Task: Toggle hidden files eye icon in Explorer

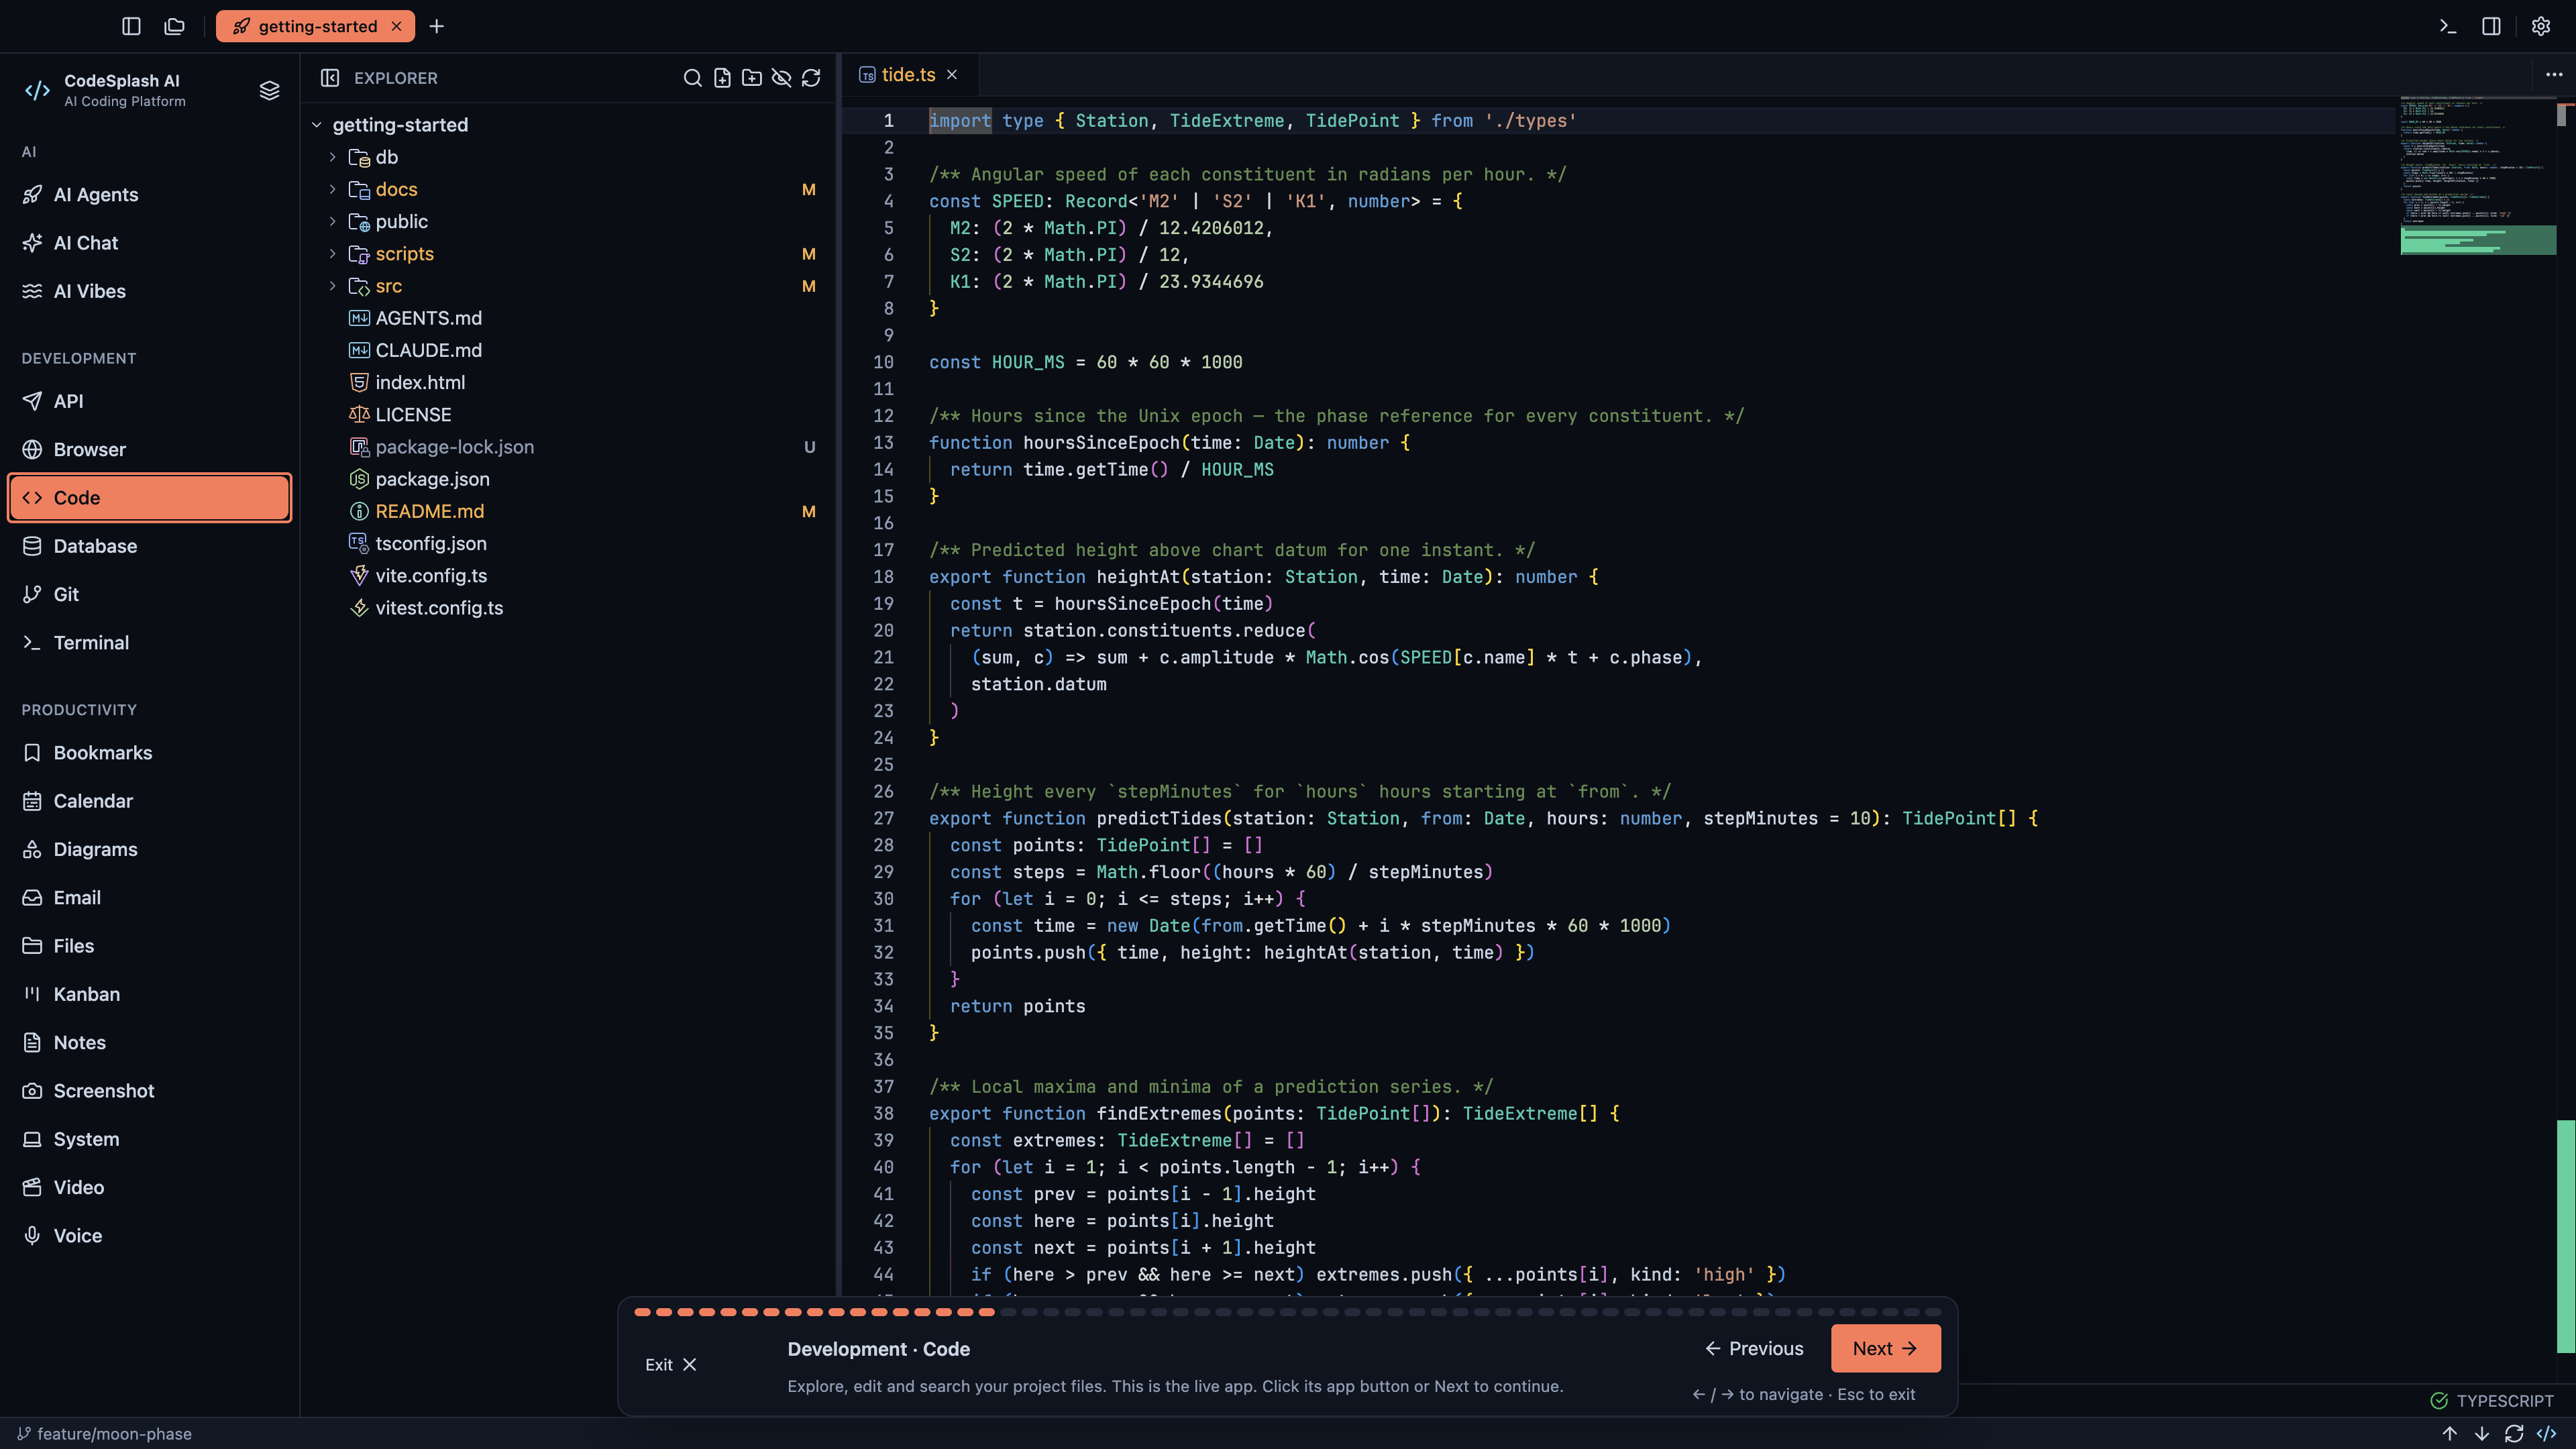Action: click(782, 77)
